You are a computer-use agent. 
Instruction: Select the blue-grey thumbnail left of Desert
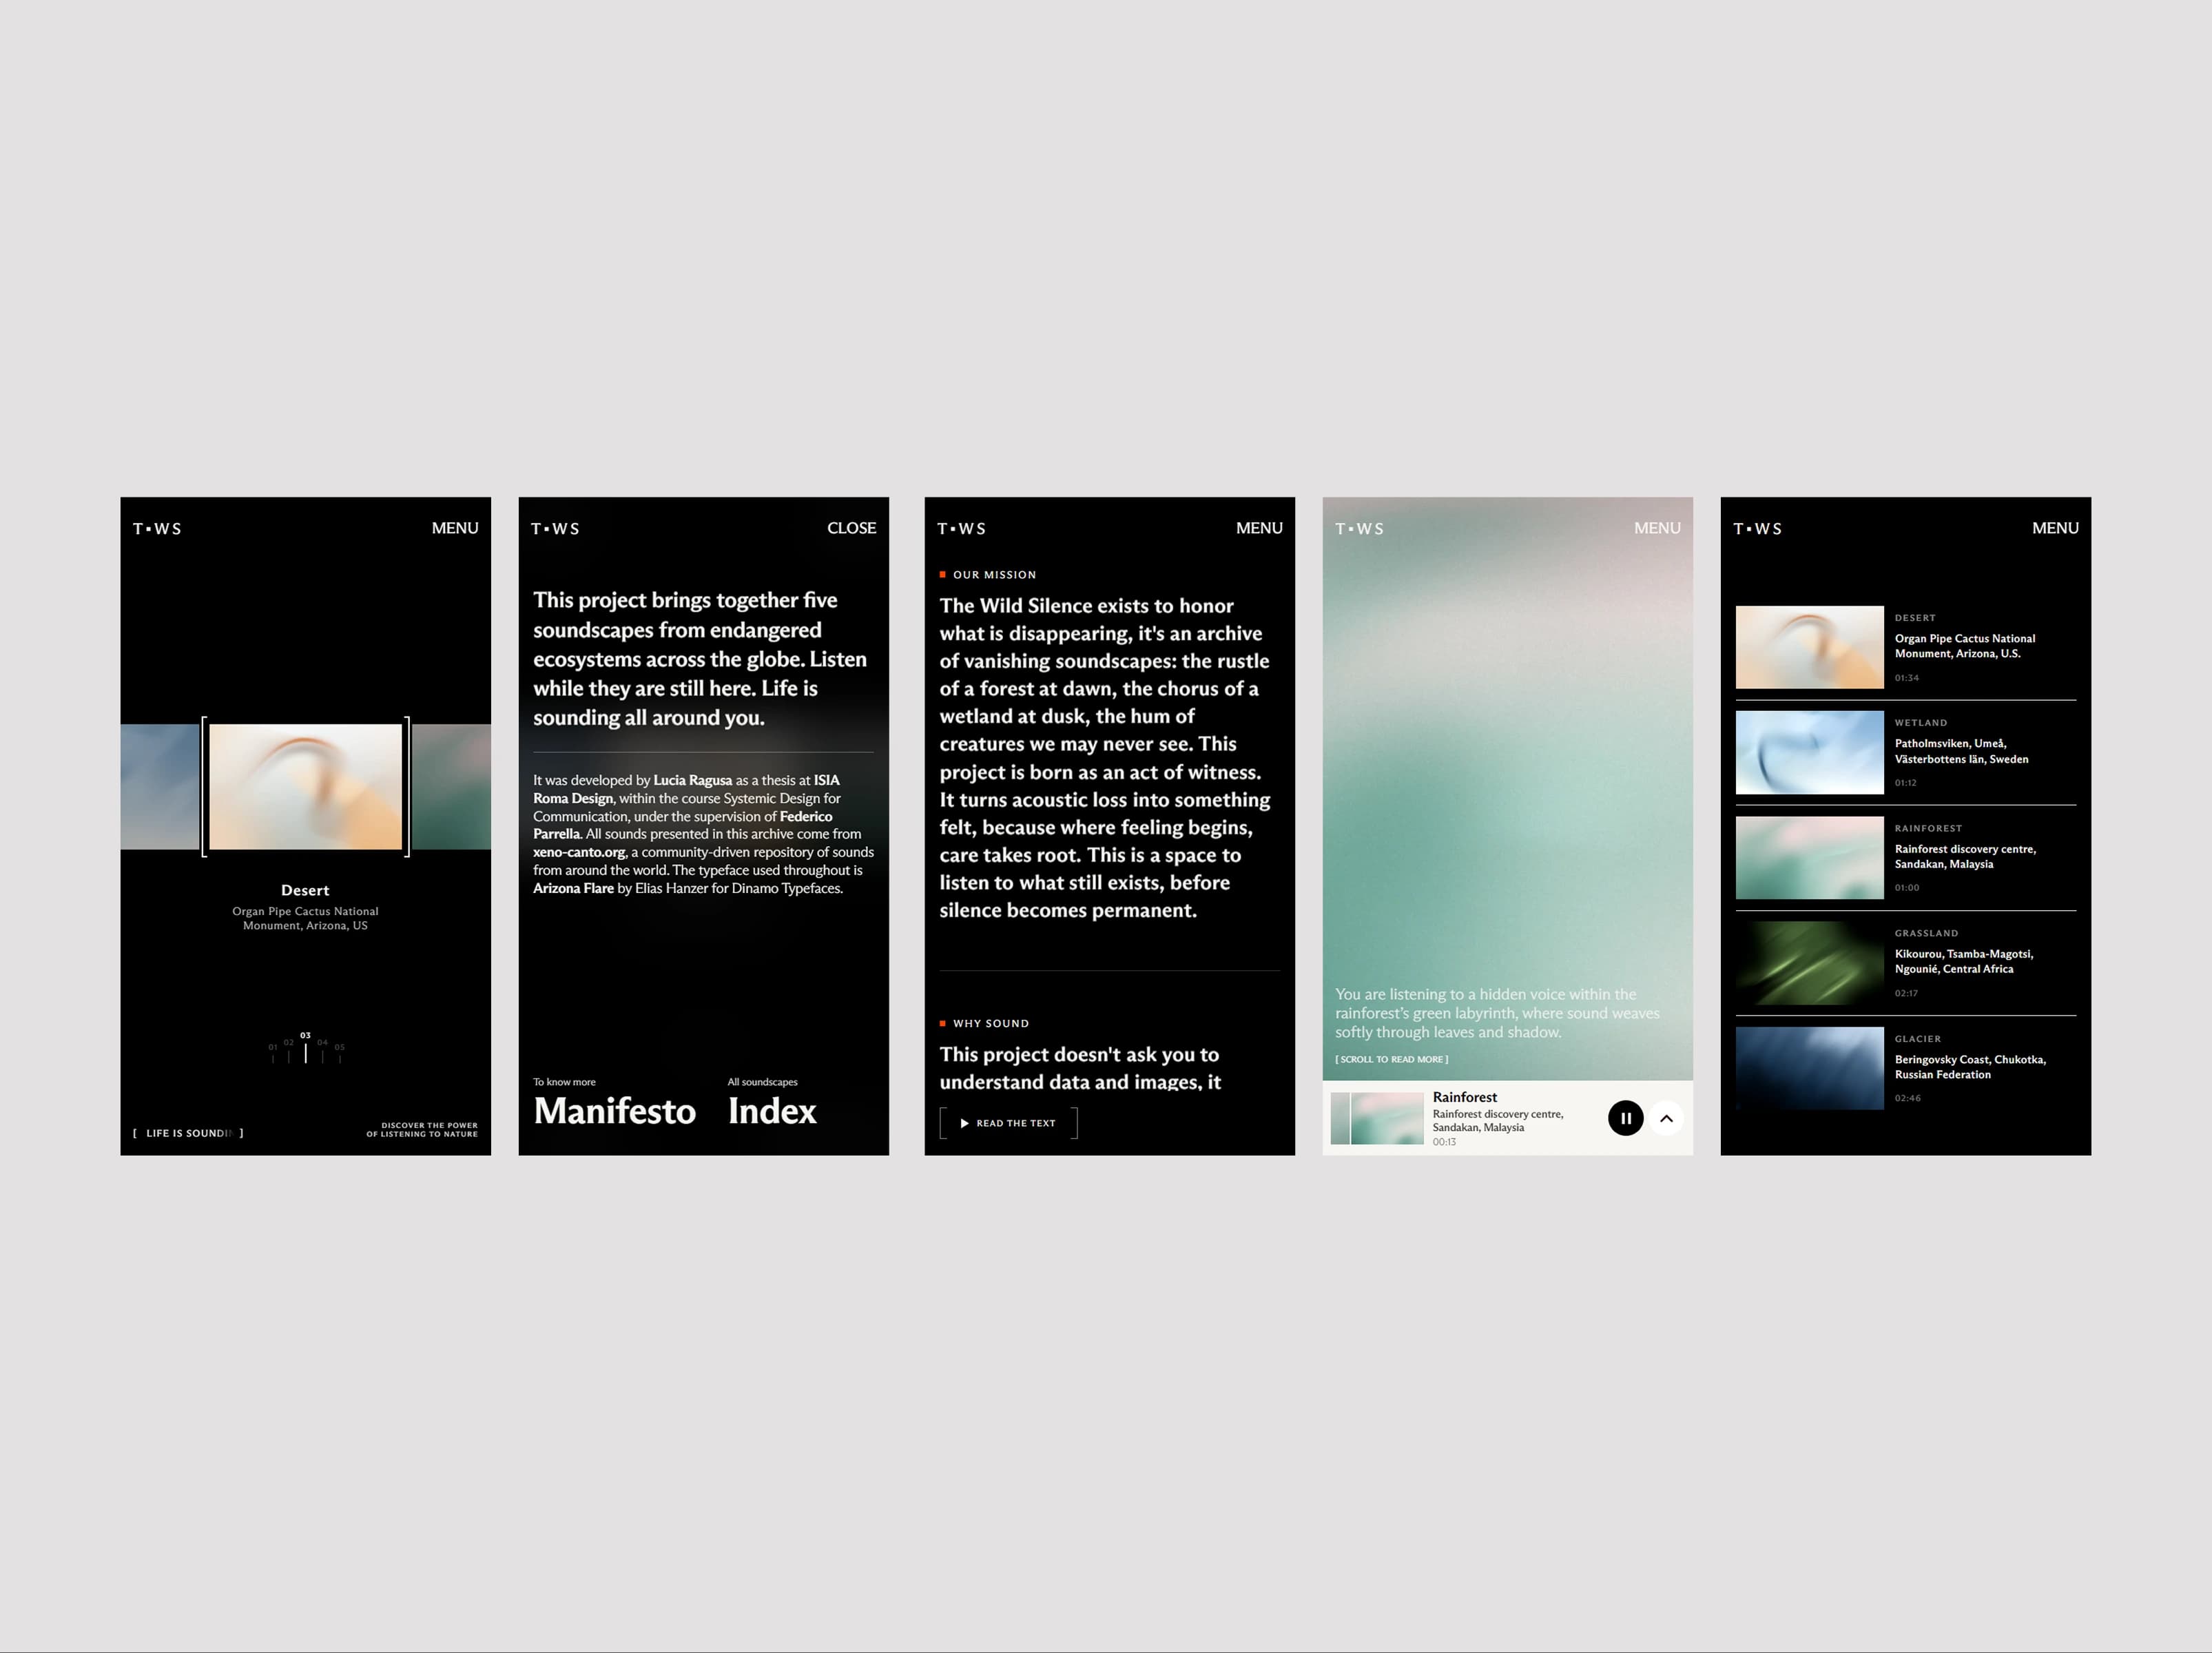coord(160,786)
